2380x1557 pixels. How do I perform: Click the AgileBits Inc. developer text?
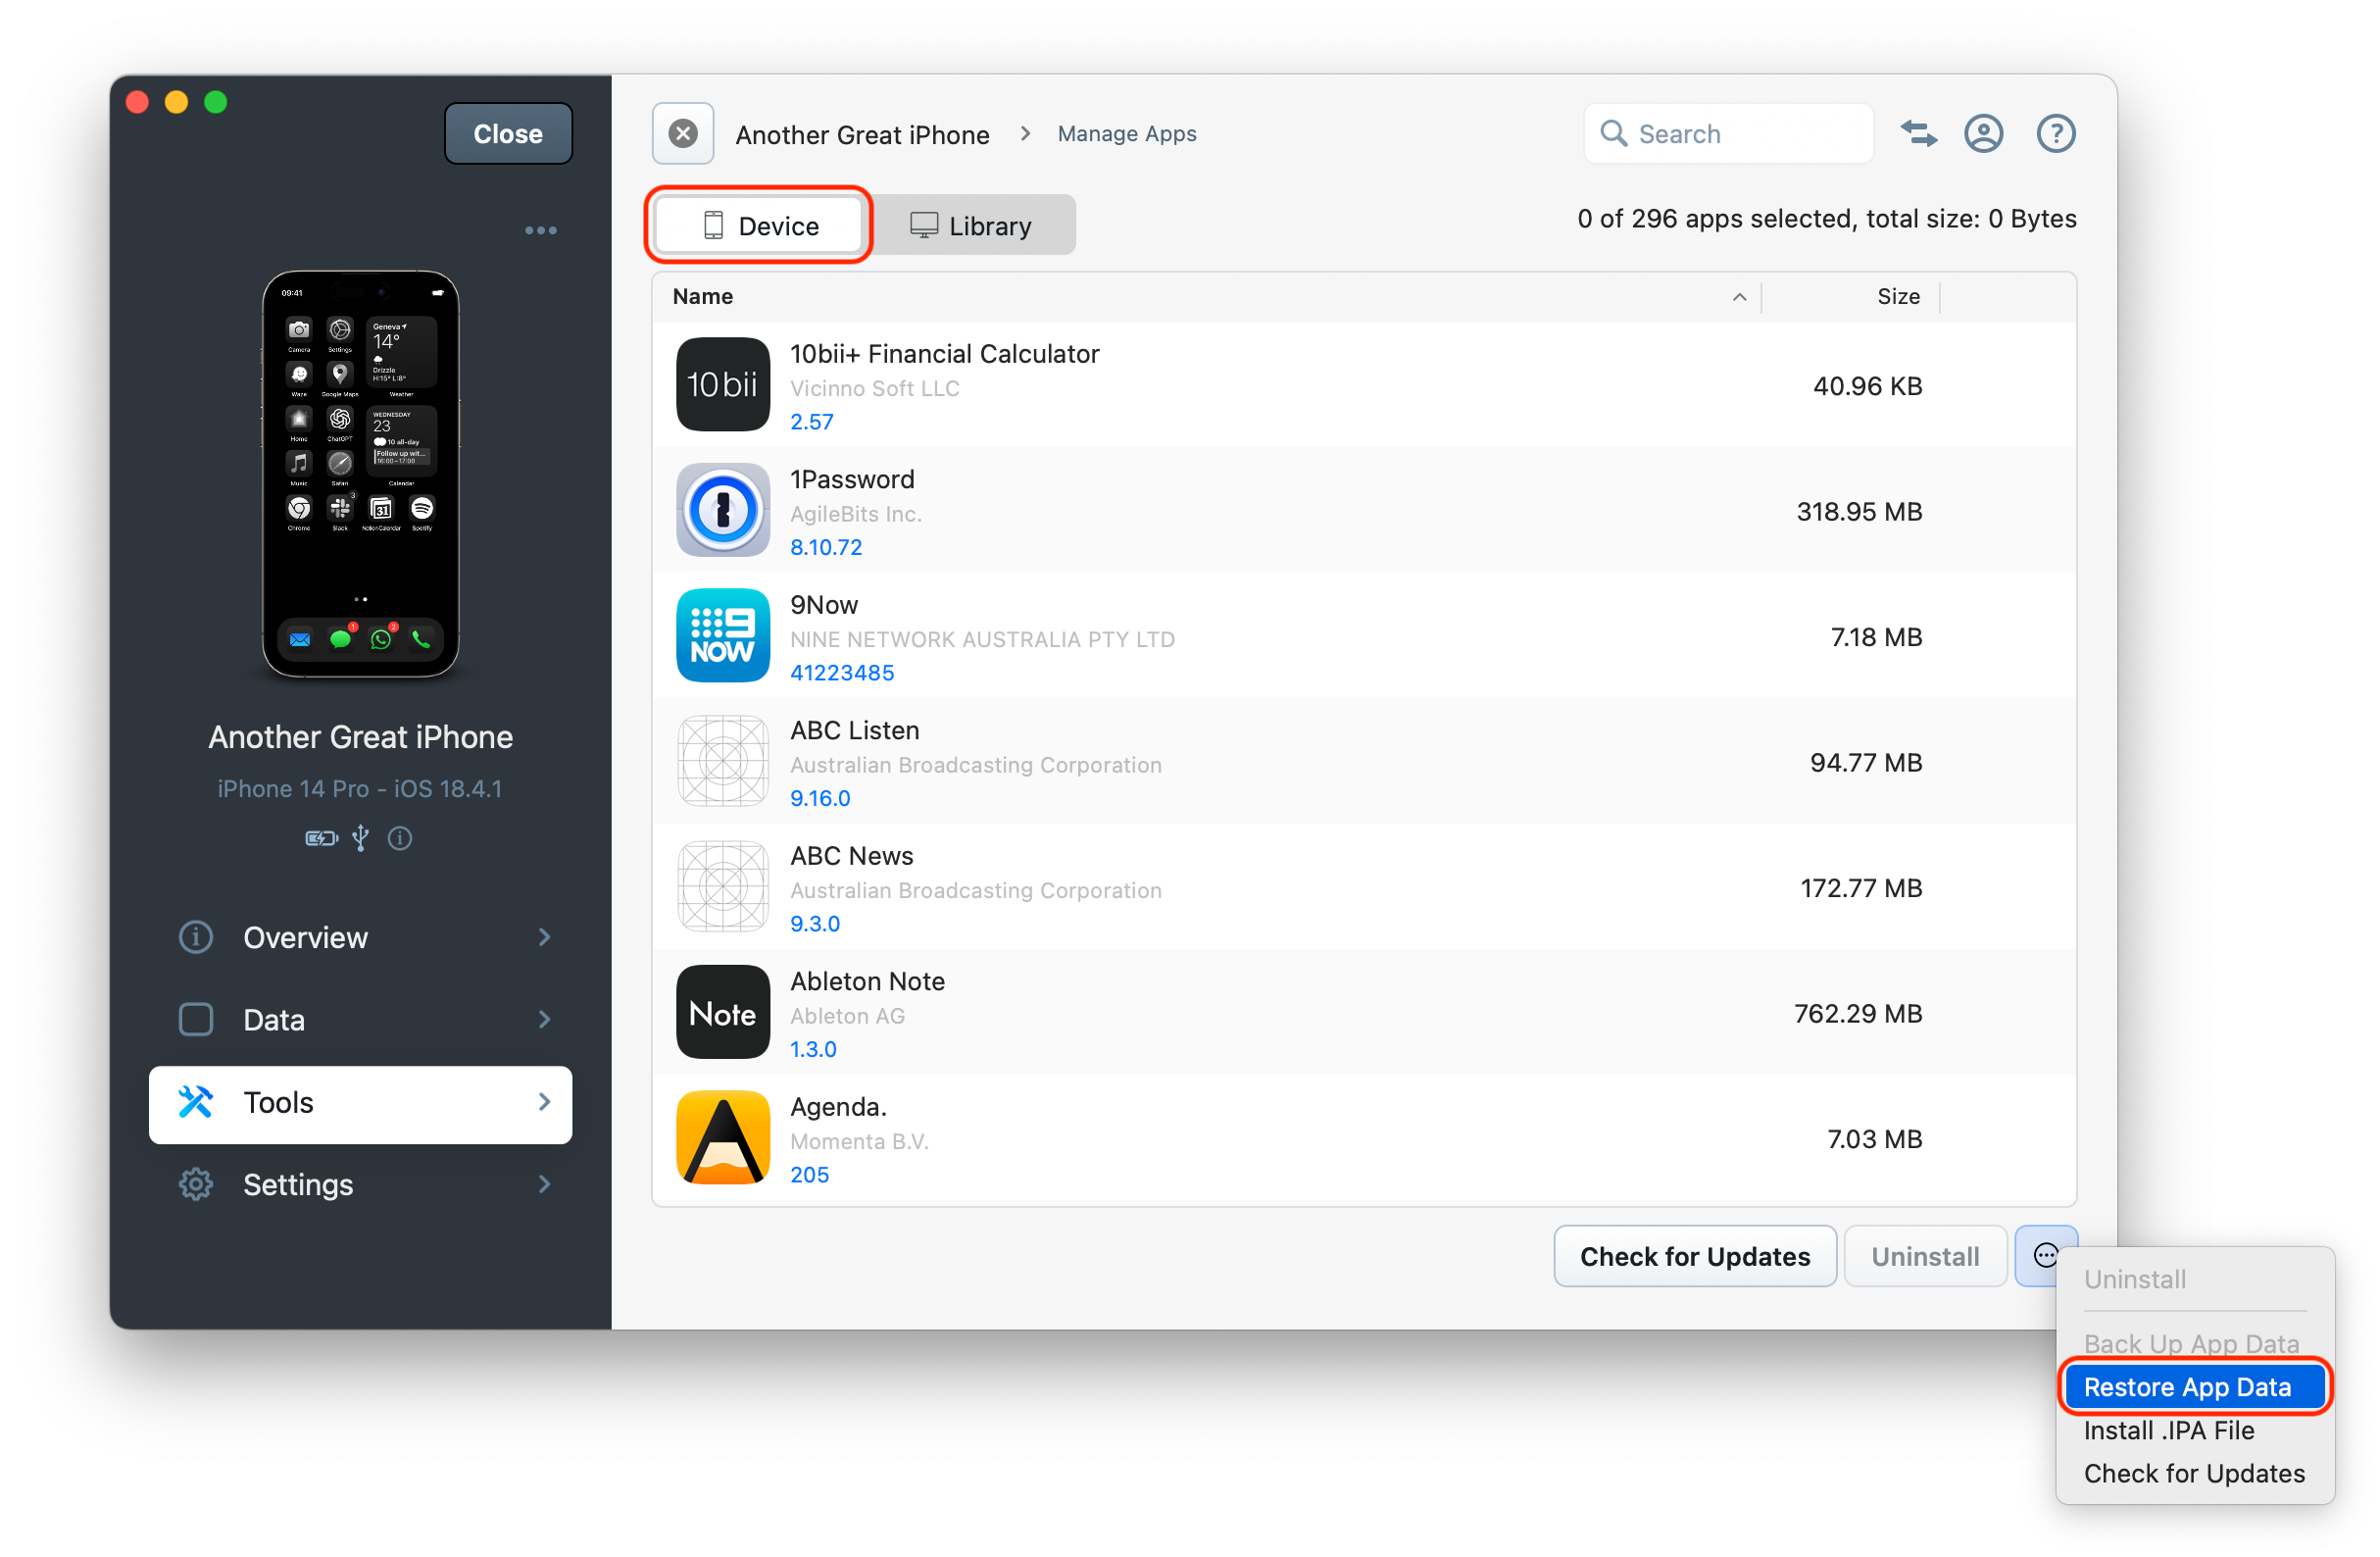856,514
